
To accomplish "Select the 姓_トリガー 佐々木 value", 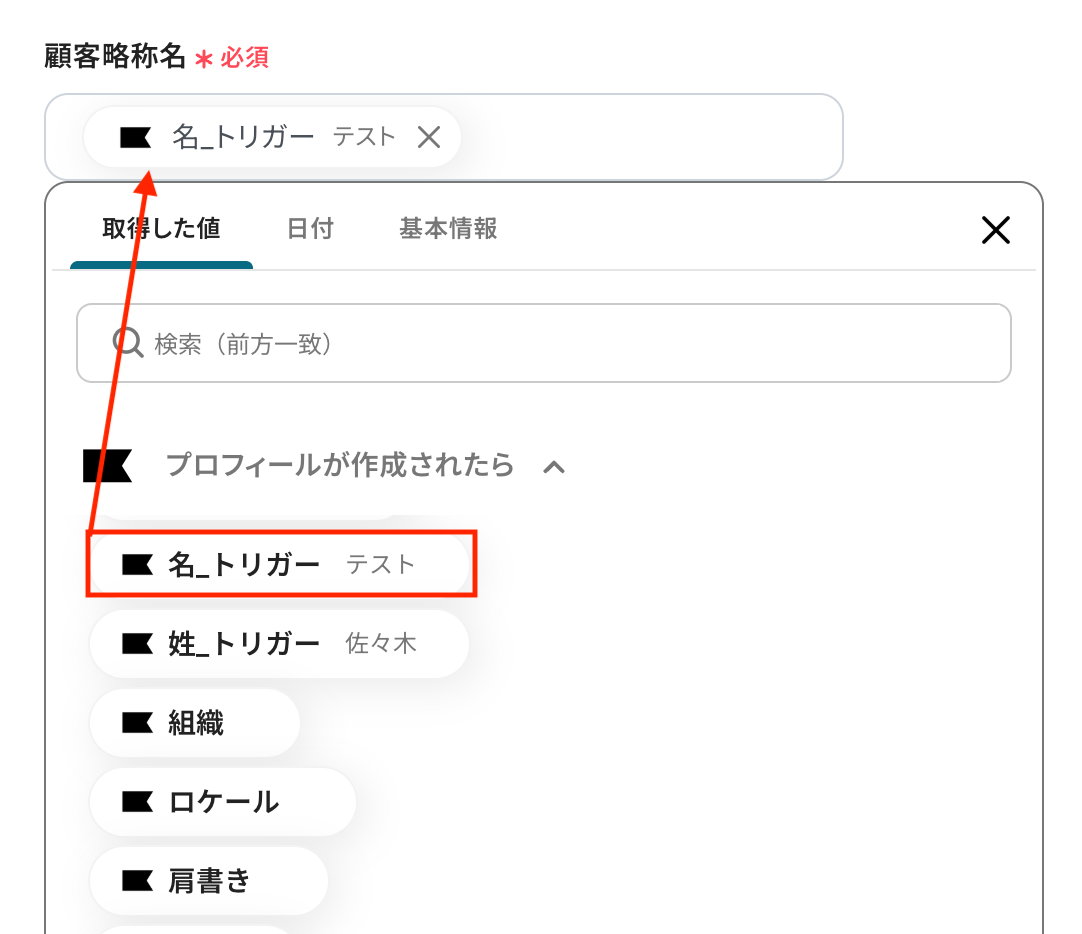I will 279,644.
